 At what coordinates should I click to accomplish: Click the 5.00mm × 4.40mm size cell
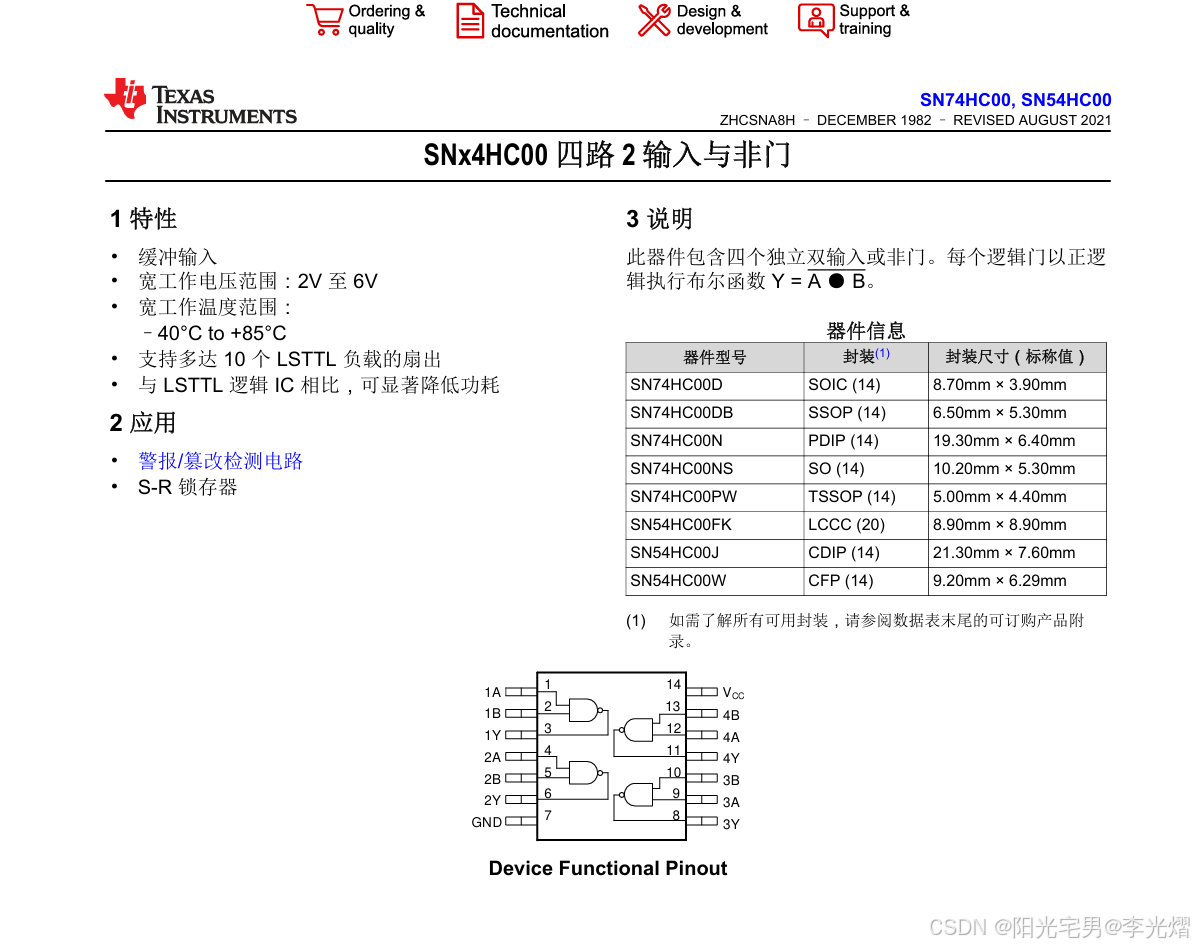tap(1017, 497)
